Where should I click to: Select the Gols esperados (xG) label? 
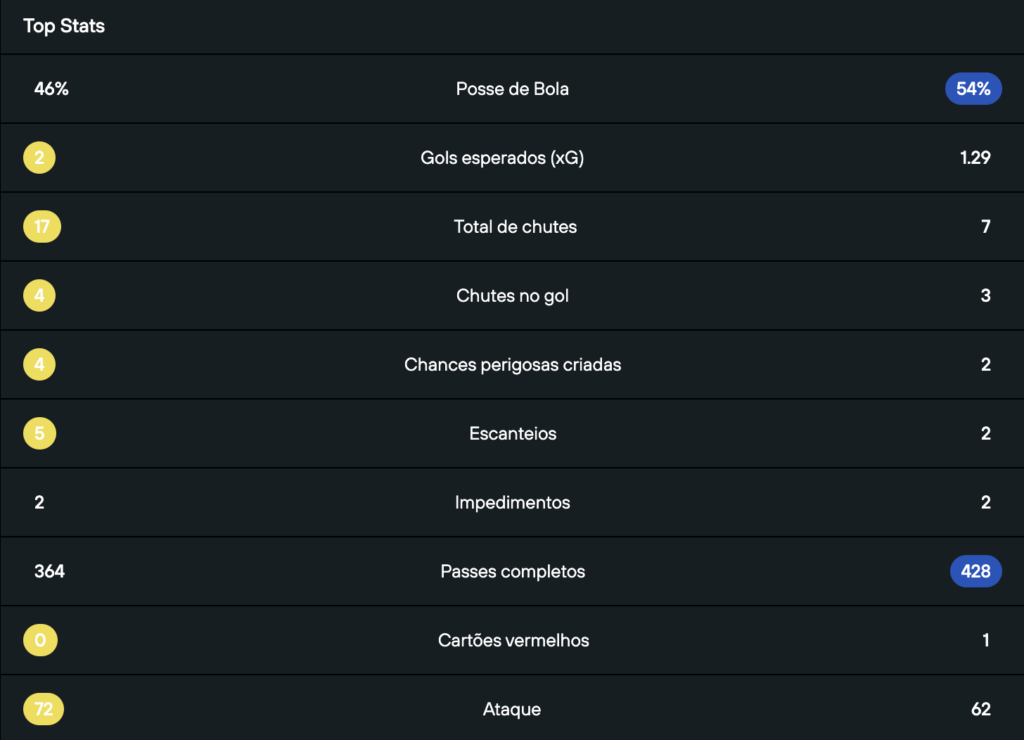tap(502, 158)
